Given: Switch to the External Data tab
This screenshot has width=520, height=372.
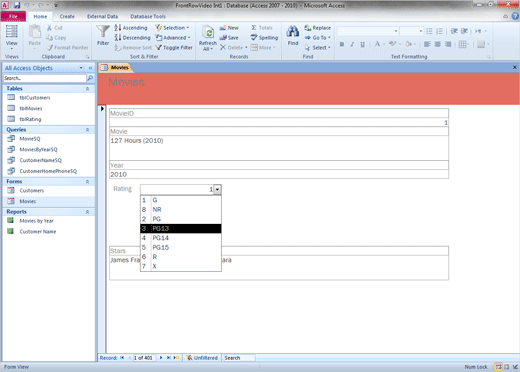Looking at the screenshot, I should pyautogui.click(x=102, y=16).
